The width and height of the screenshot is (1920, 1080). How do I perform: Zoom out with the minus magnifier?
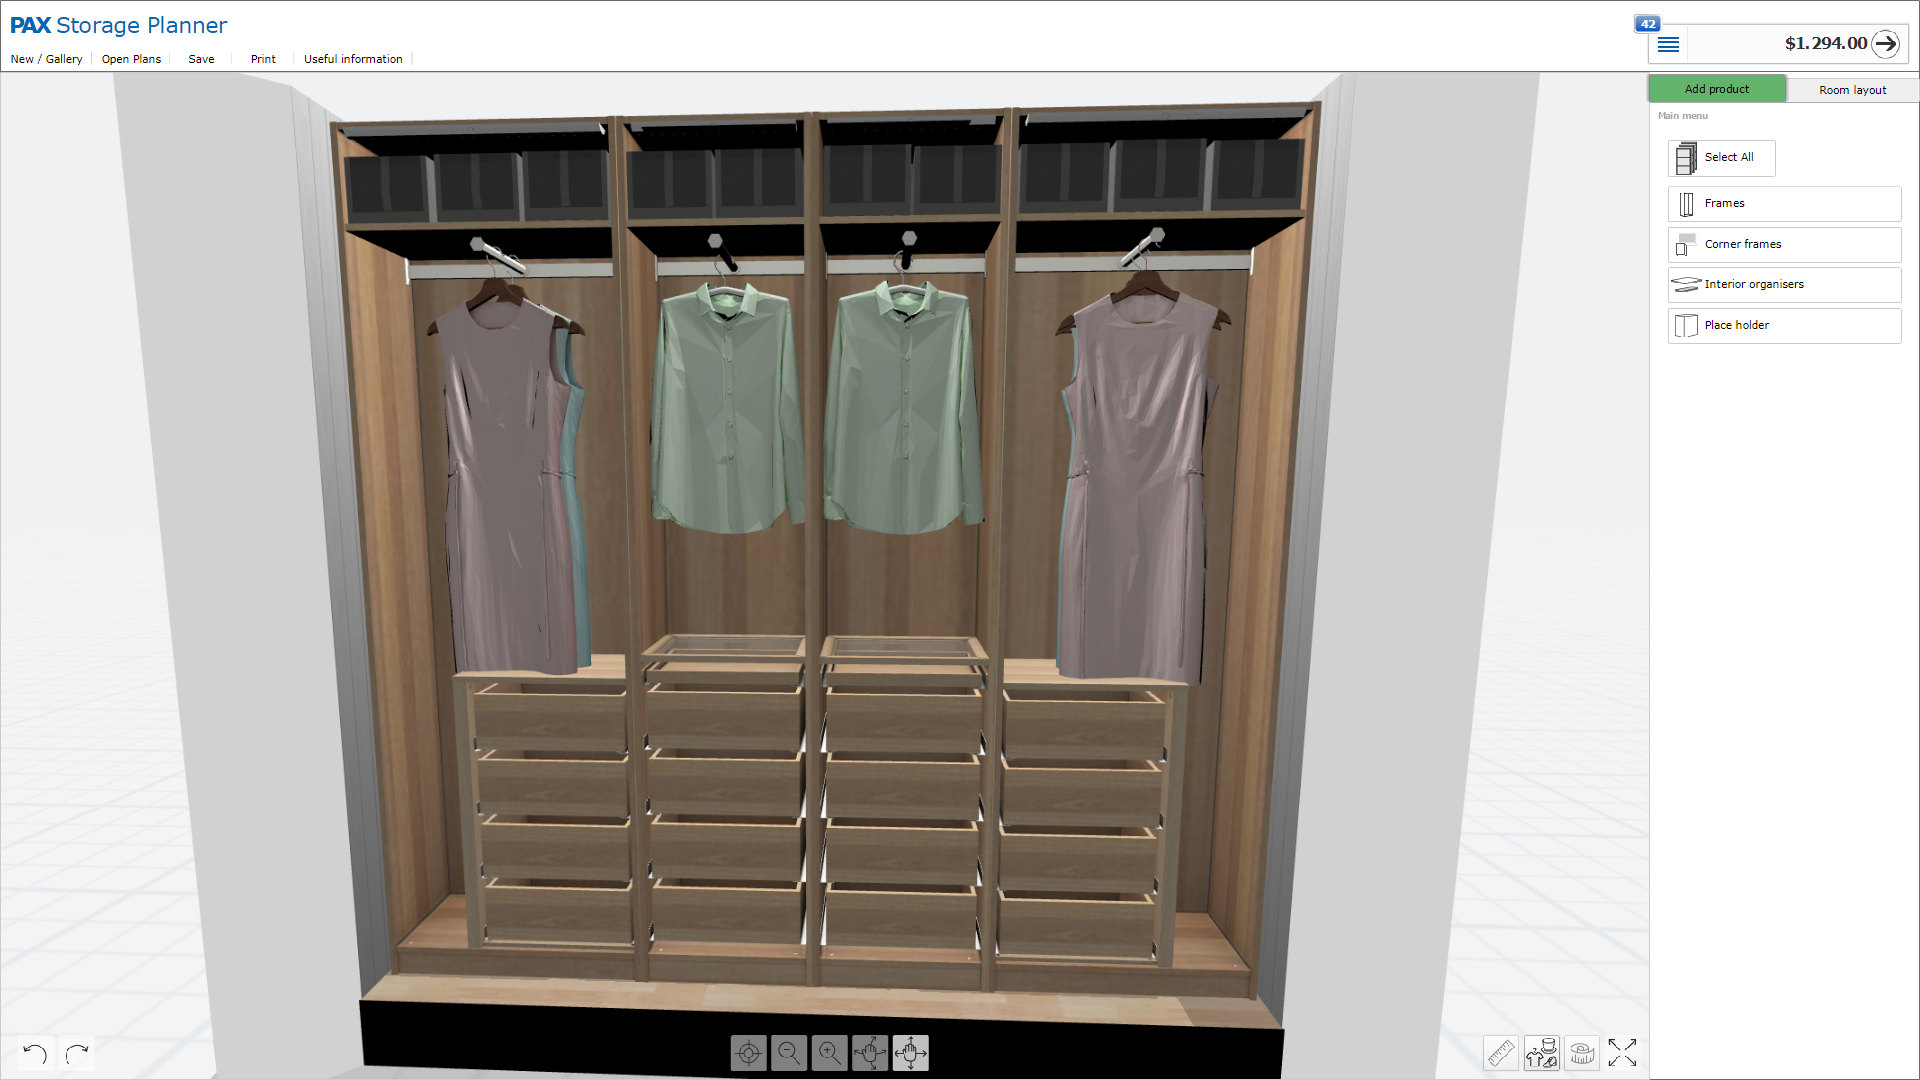click(x=789, y=1053)
